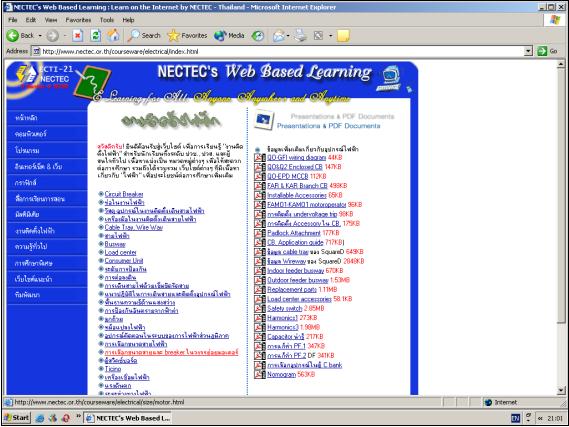Open Internet Explorer from quick launch
Viewport: 569px width, 427px height.
point(40,418)
